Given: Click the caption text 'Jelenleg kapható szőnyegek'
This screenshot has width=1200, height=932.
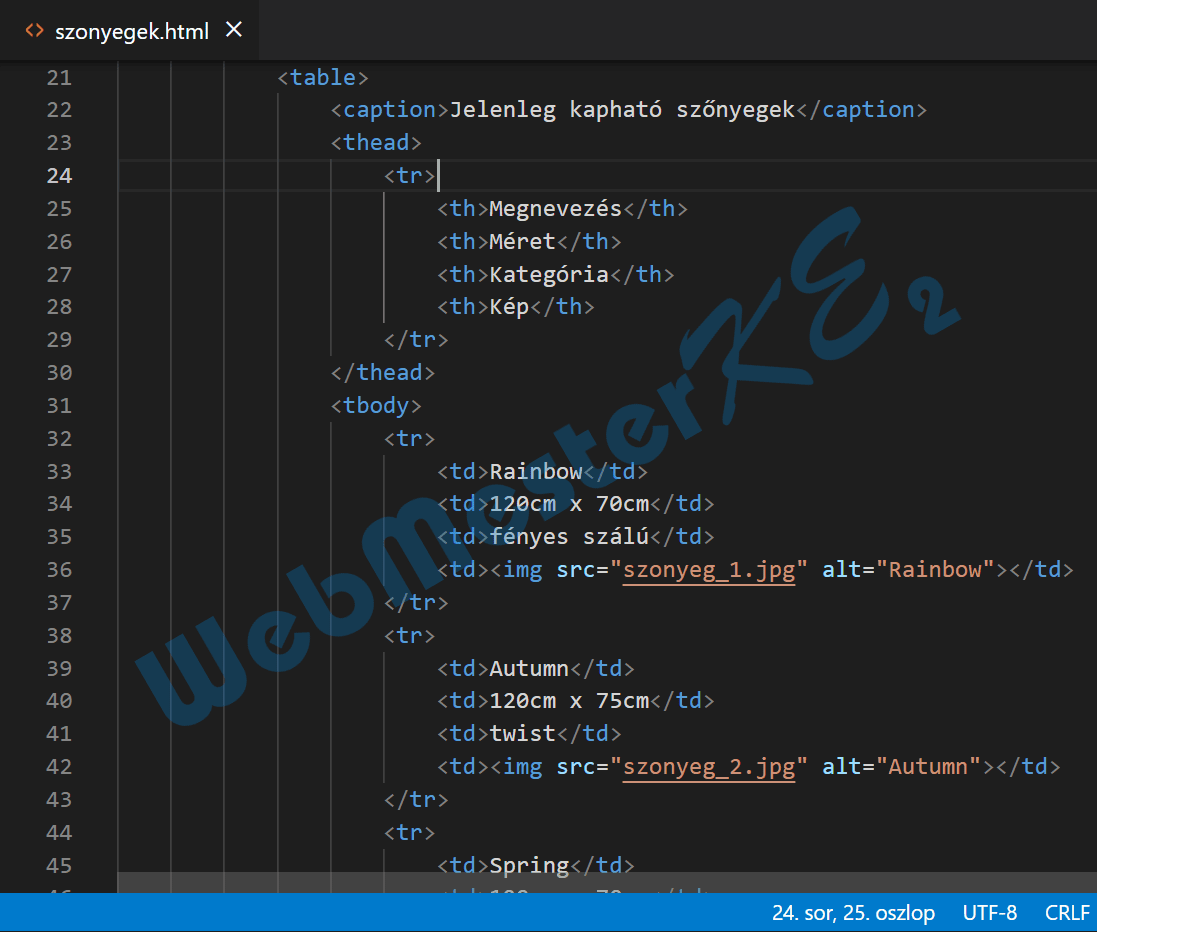Looking at the screenshot, I should tap(622, 110).
